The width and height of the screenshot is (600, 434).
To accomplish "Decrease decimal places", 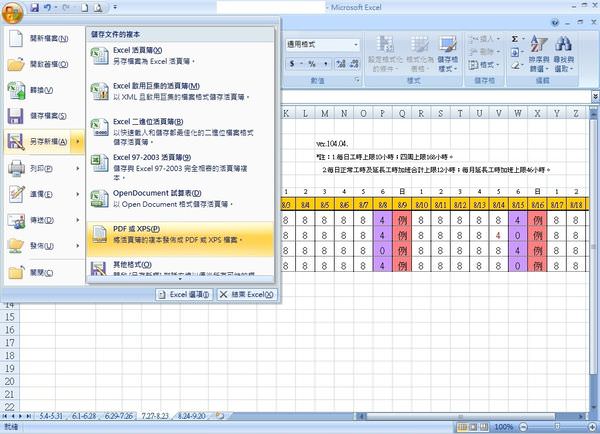I will (x=354, y=64).
